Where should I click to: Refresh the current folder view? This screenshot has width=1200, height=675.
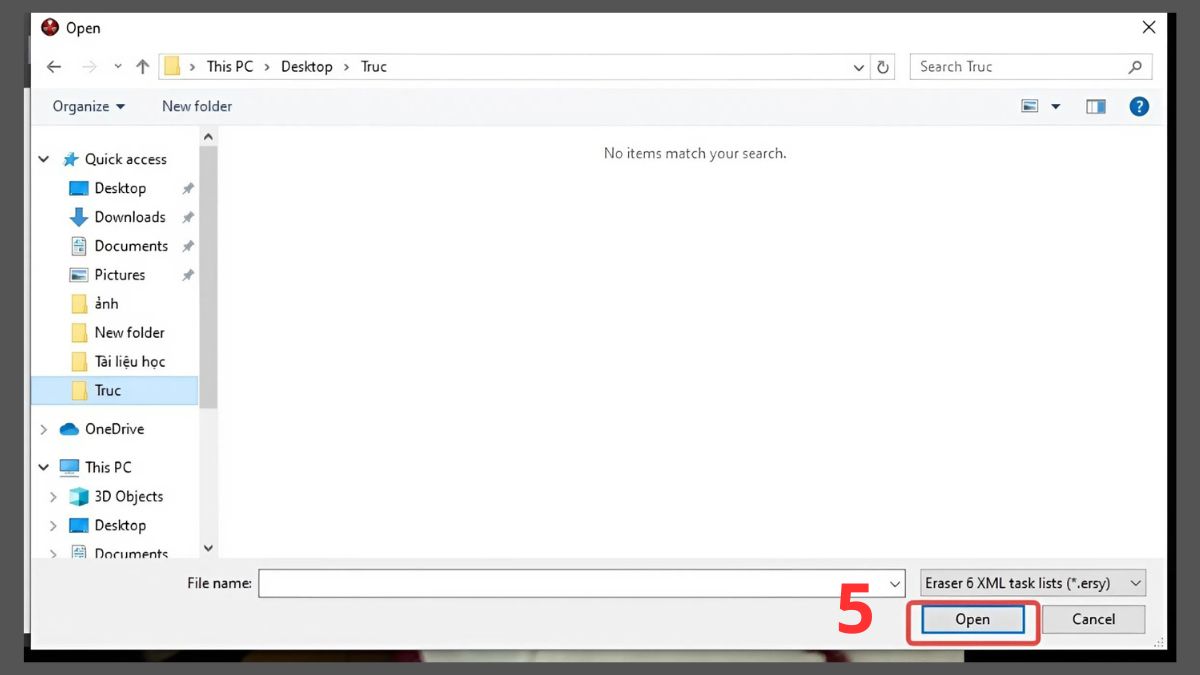pos(883,67)
